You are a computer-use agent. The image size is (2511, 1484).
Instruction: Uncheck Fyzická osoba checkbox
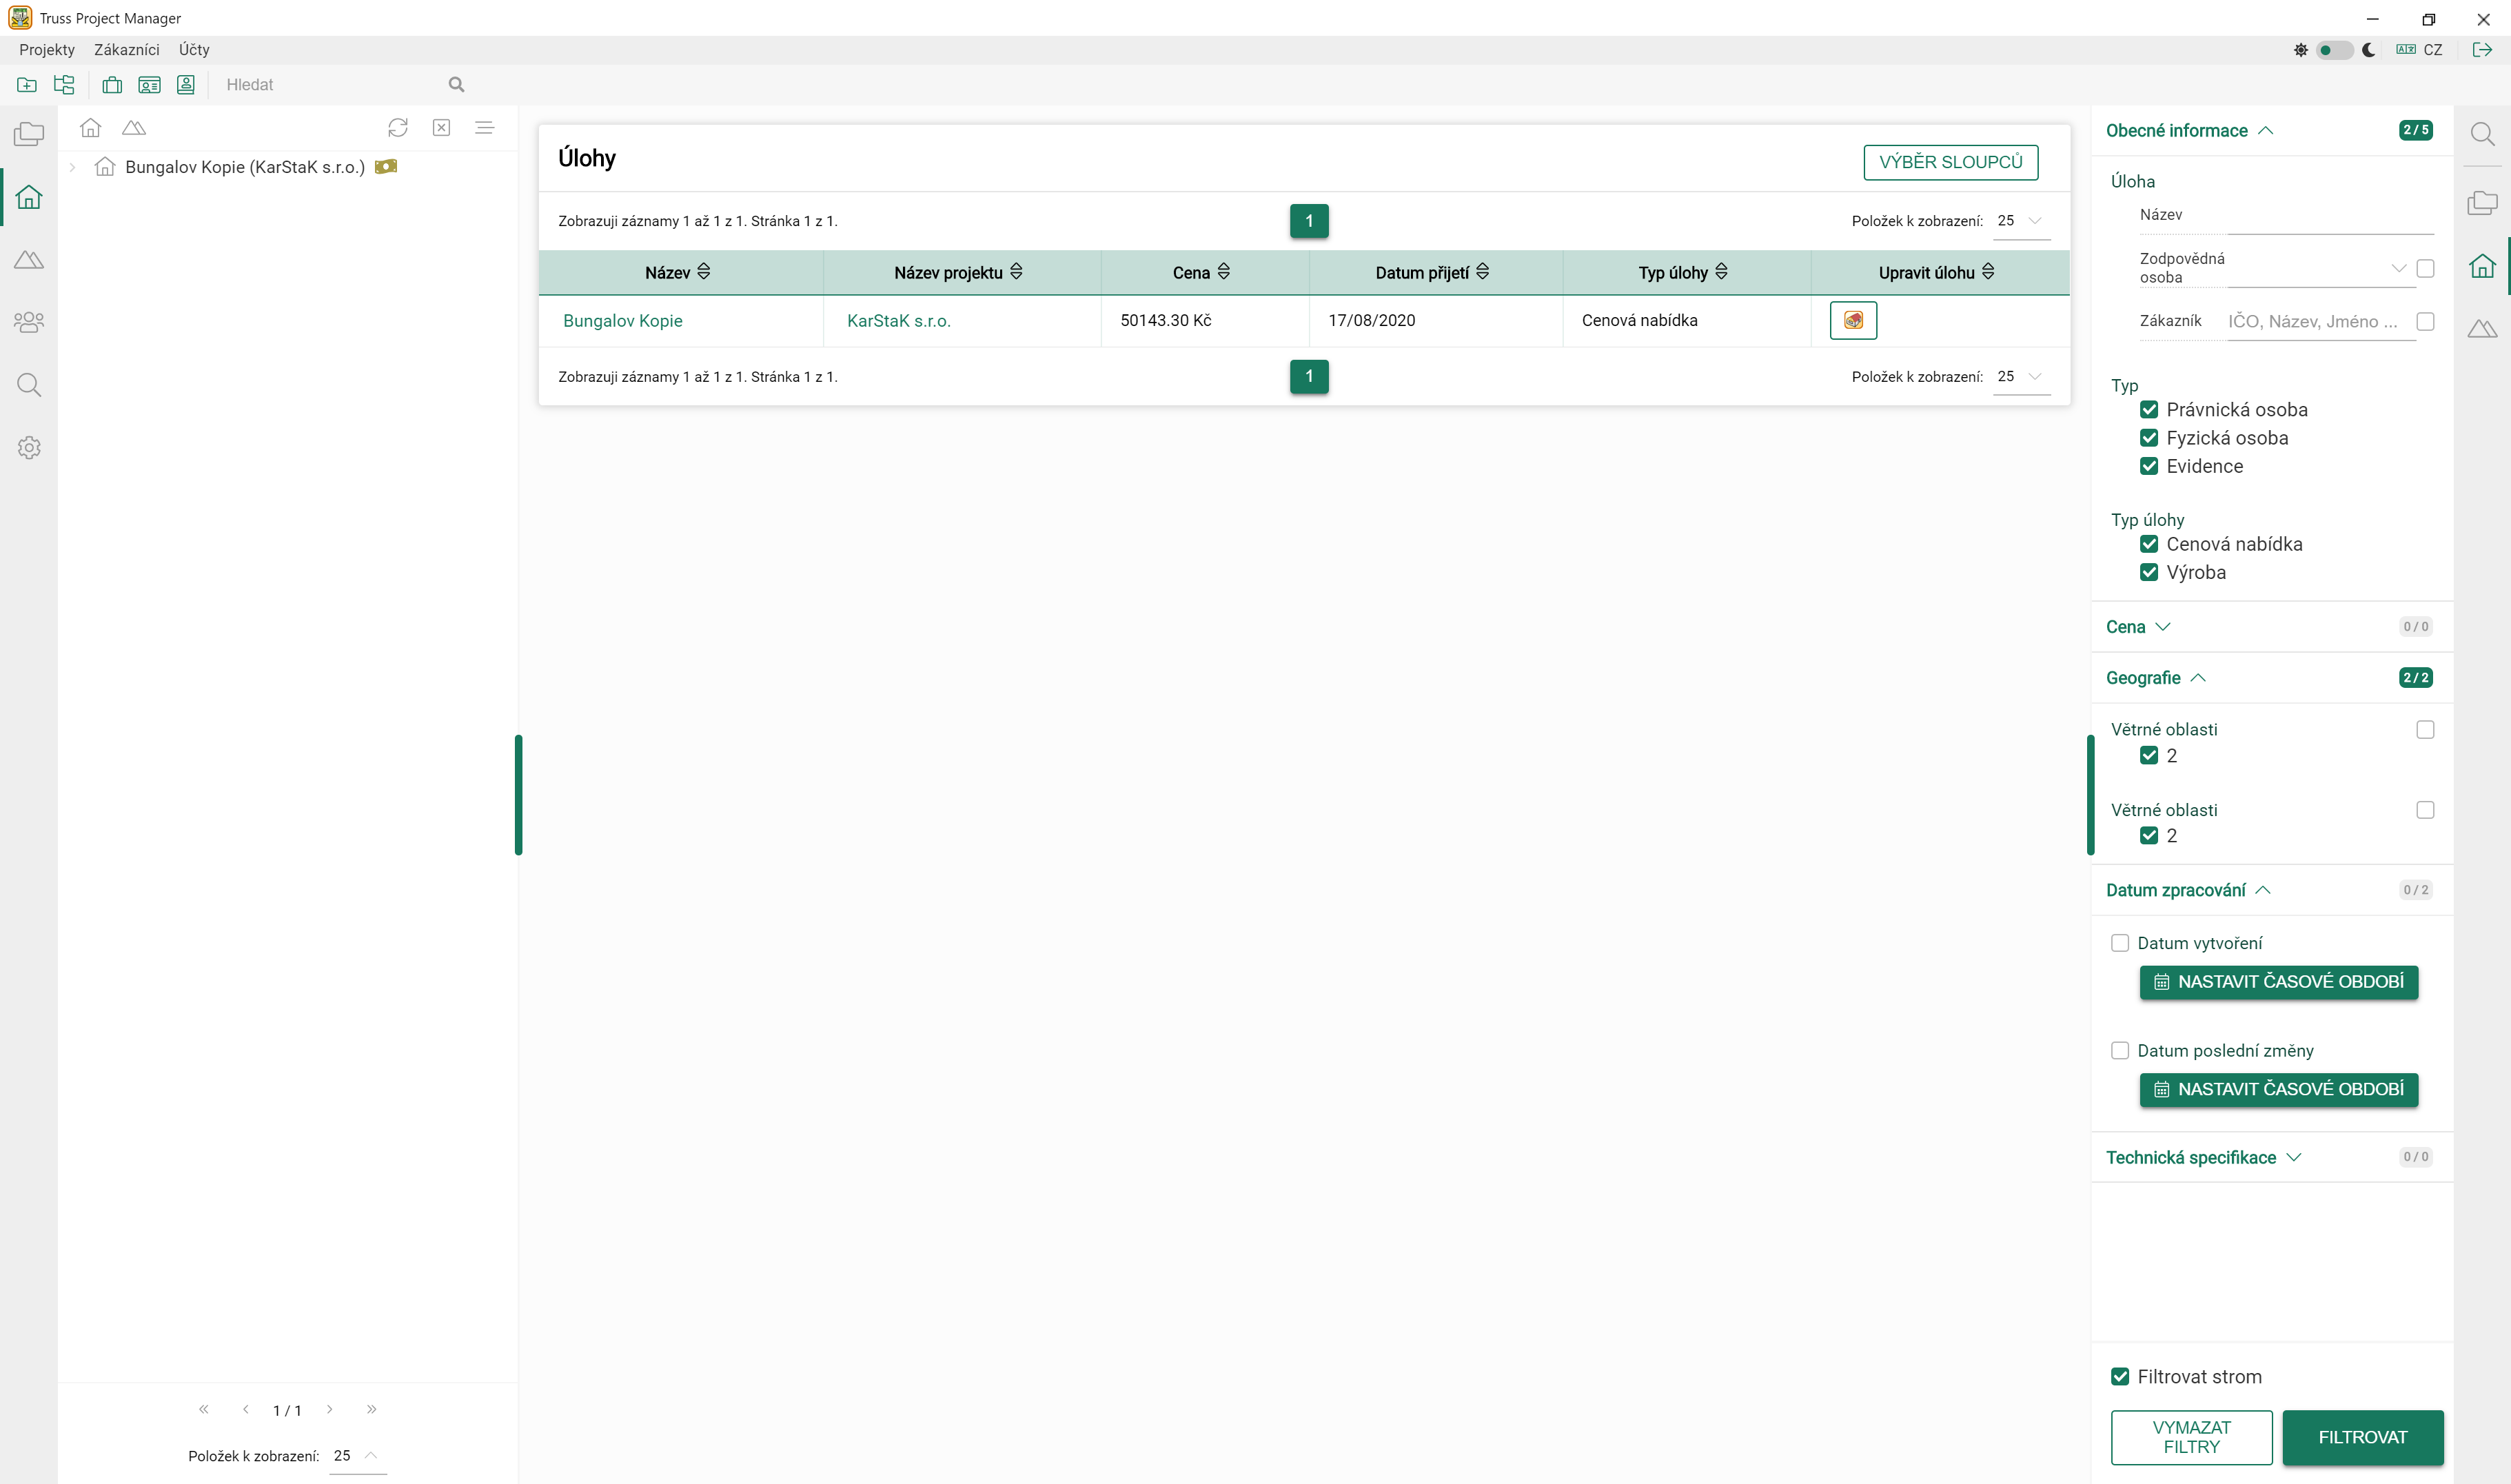tap(2149, 438)
